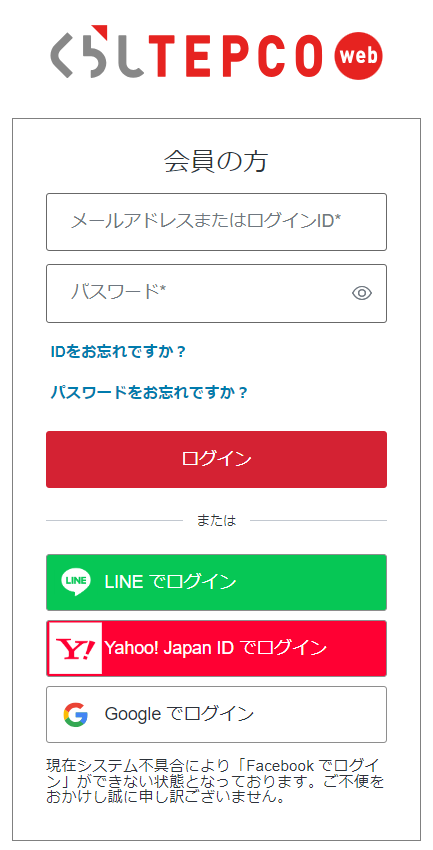Click the red web circle badge
The width and height of the screenshot is (433, 850).
(358, 56)
